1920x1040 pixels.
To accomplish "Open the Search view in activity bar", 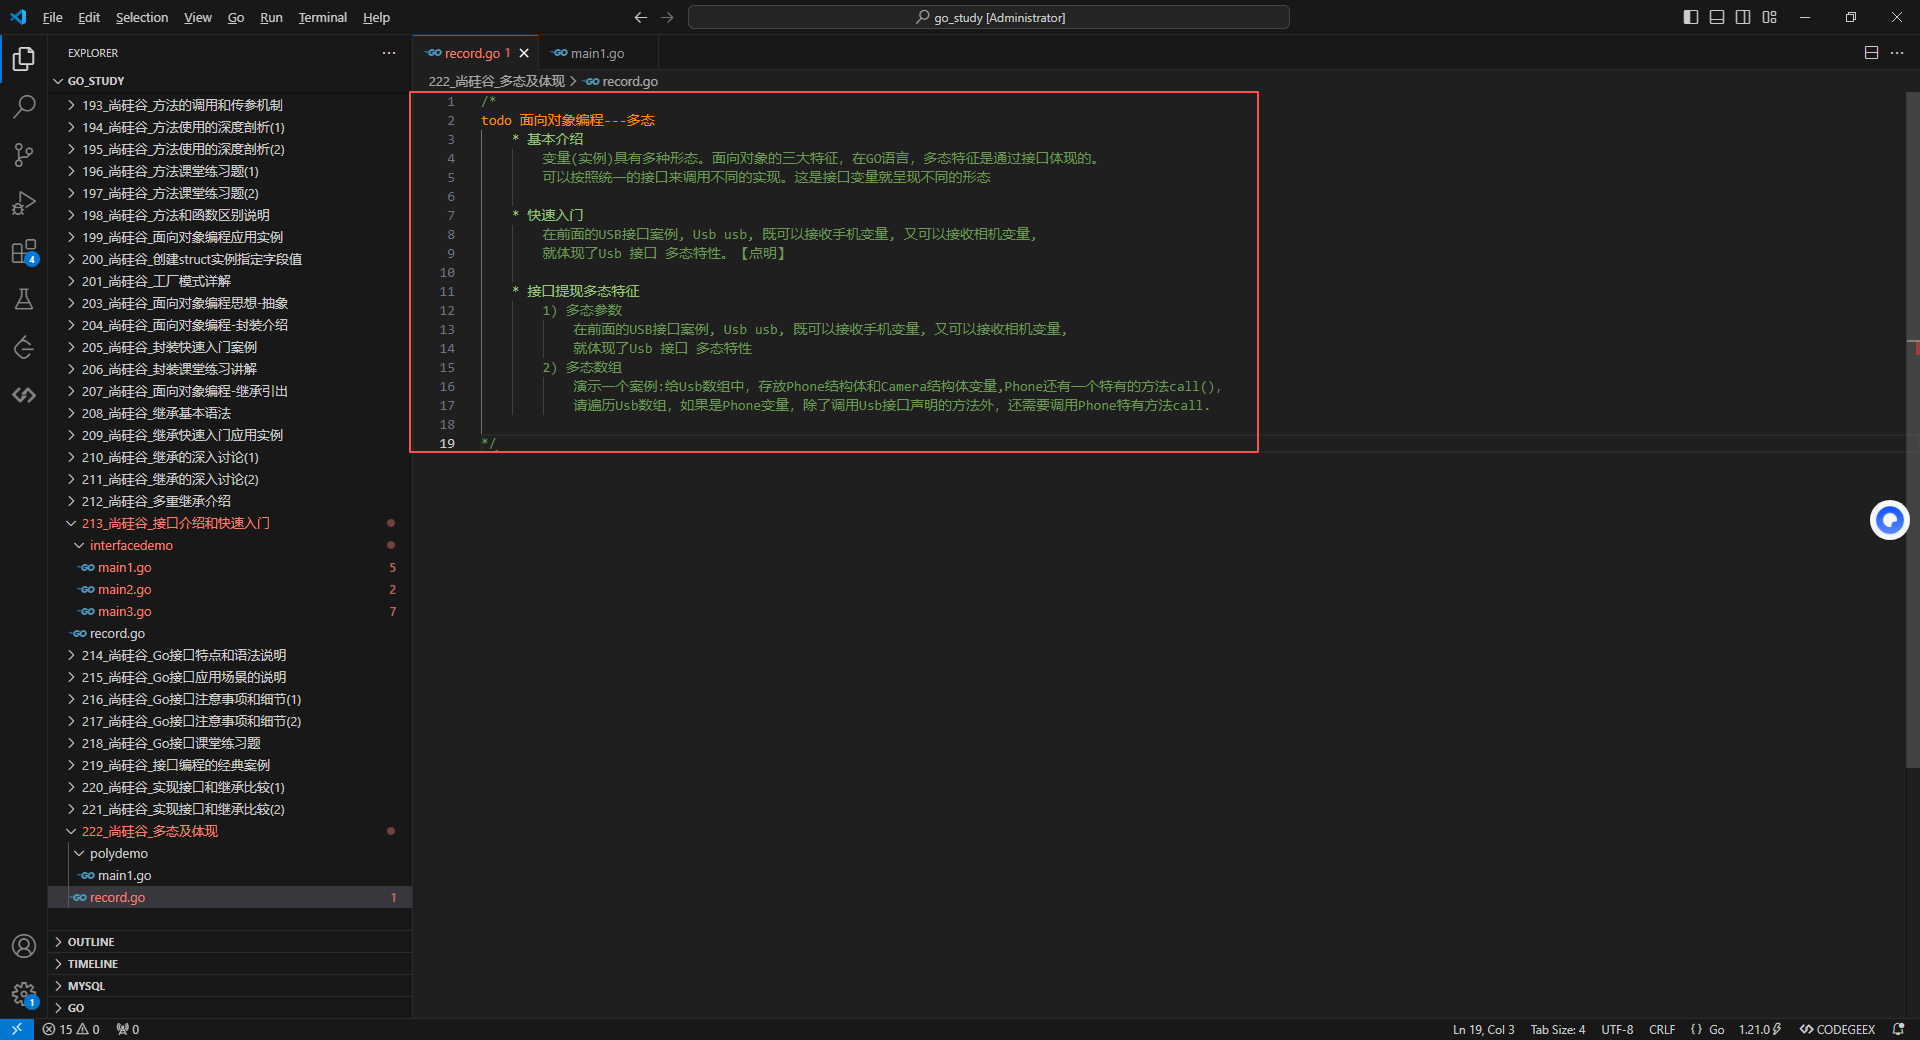I will (24, 106).
